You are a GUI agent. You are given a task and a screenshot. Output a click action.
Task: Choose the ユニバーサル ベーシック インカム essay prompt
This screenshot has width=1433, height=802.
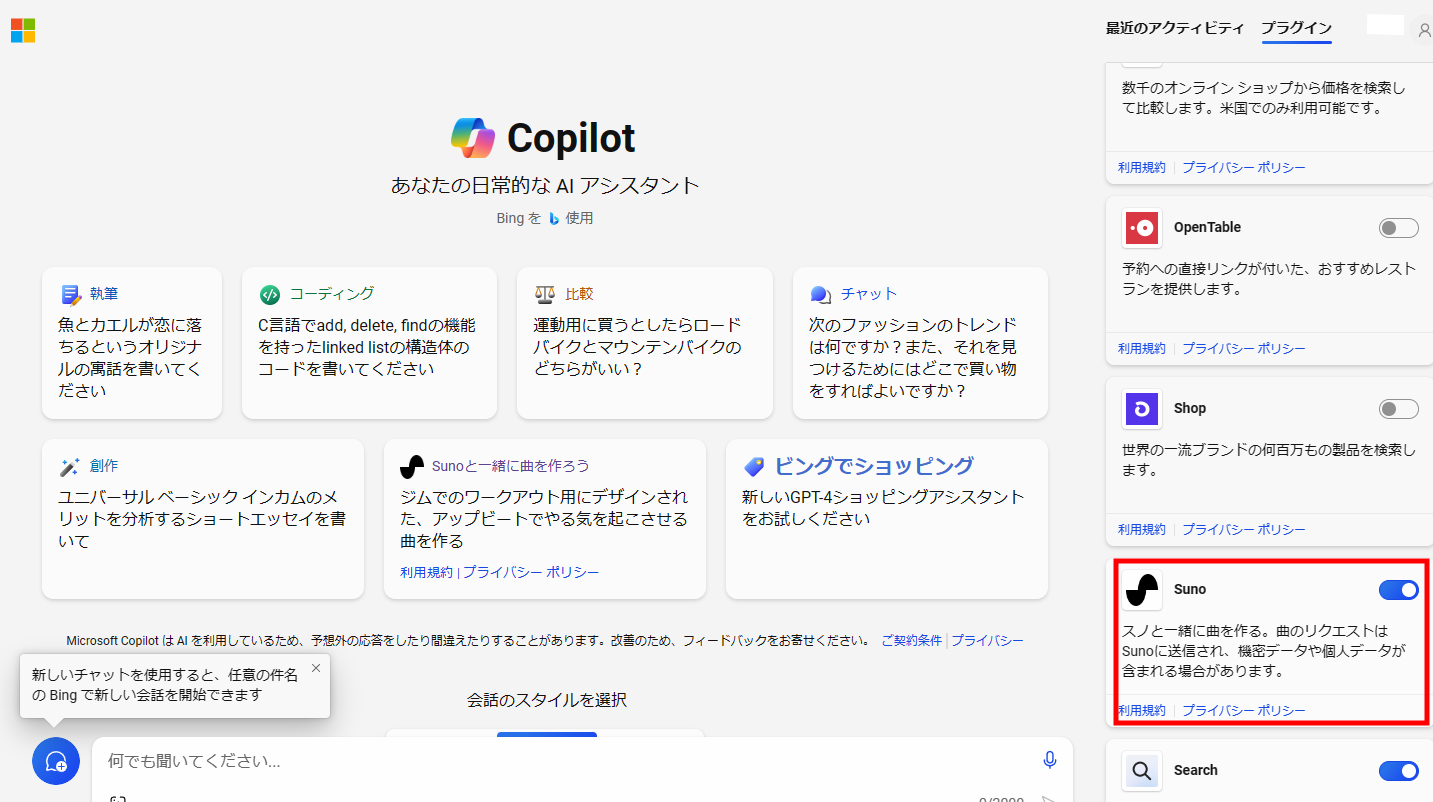coord(203,519)
